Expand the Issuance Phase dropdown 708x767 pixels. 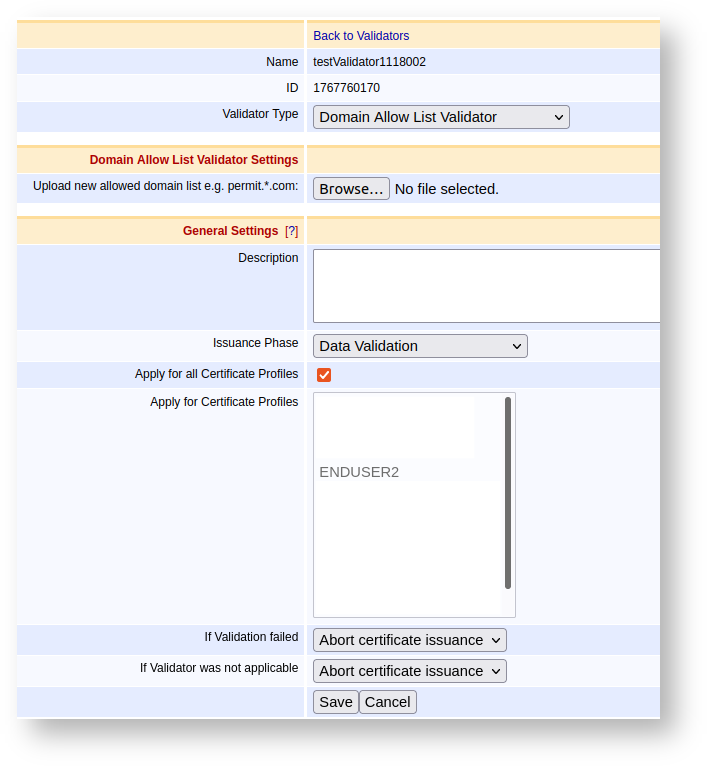pos(420,346)
